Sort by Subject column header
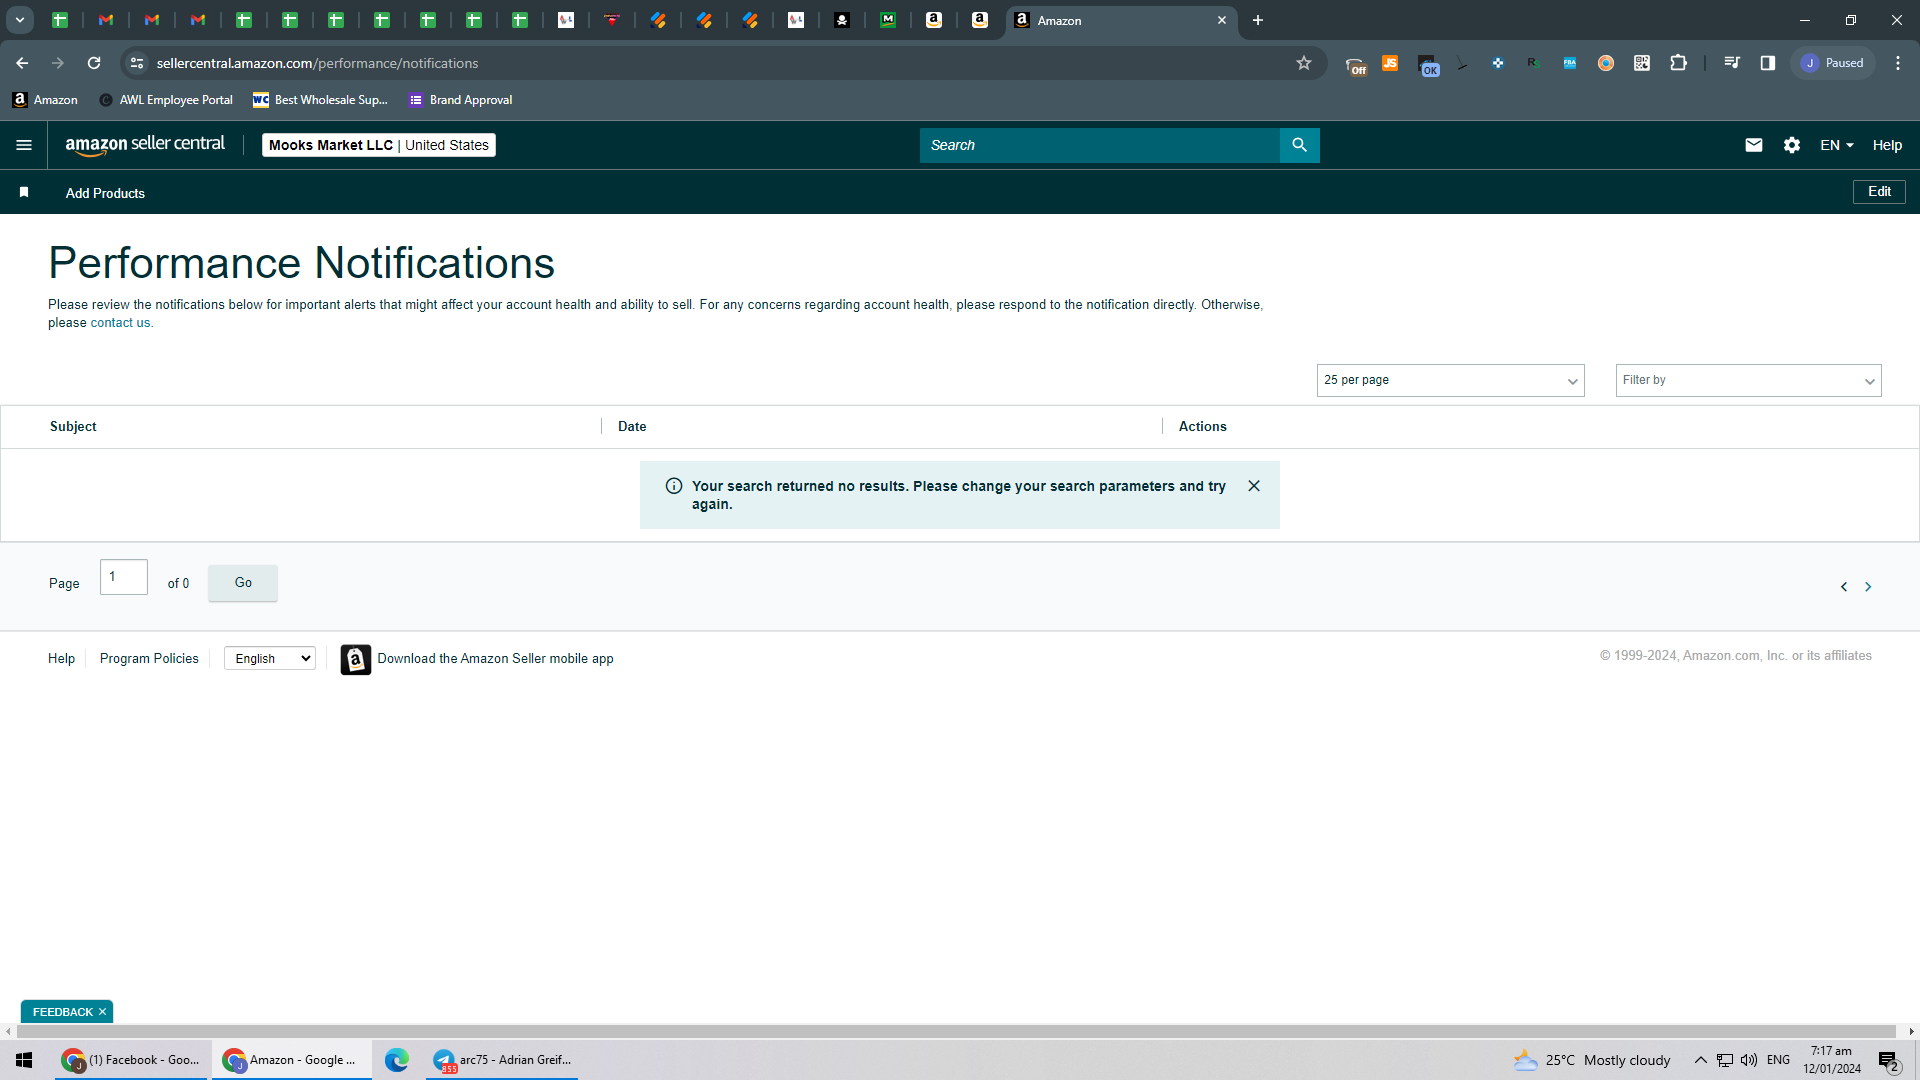 73,426
